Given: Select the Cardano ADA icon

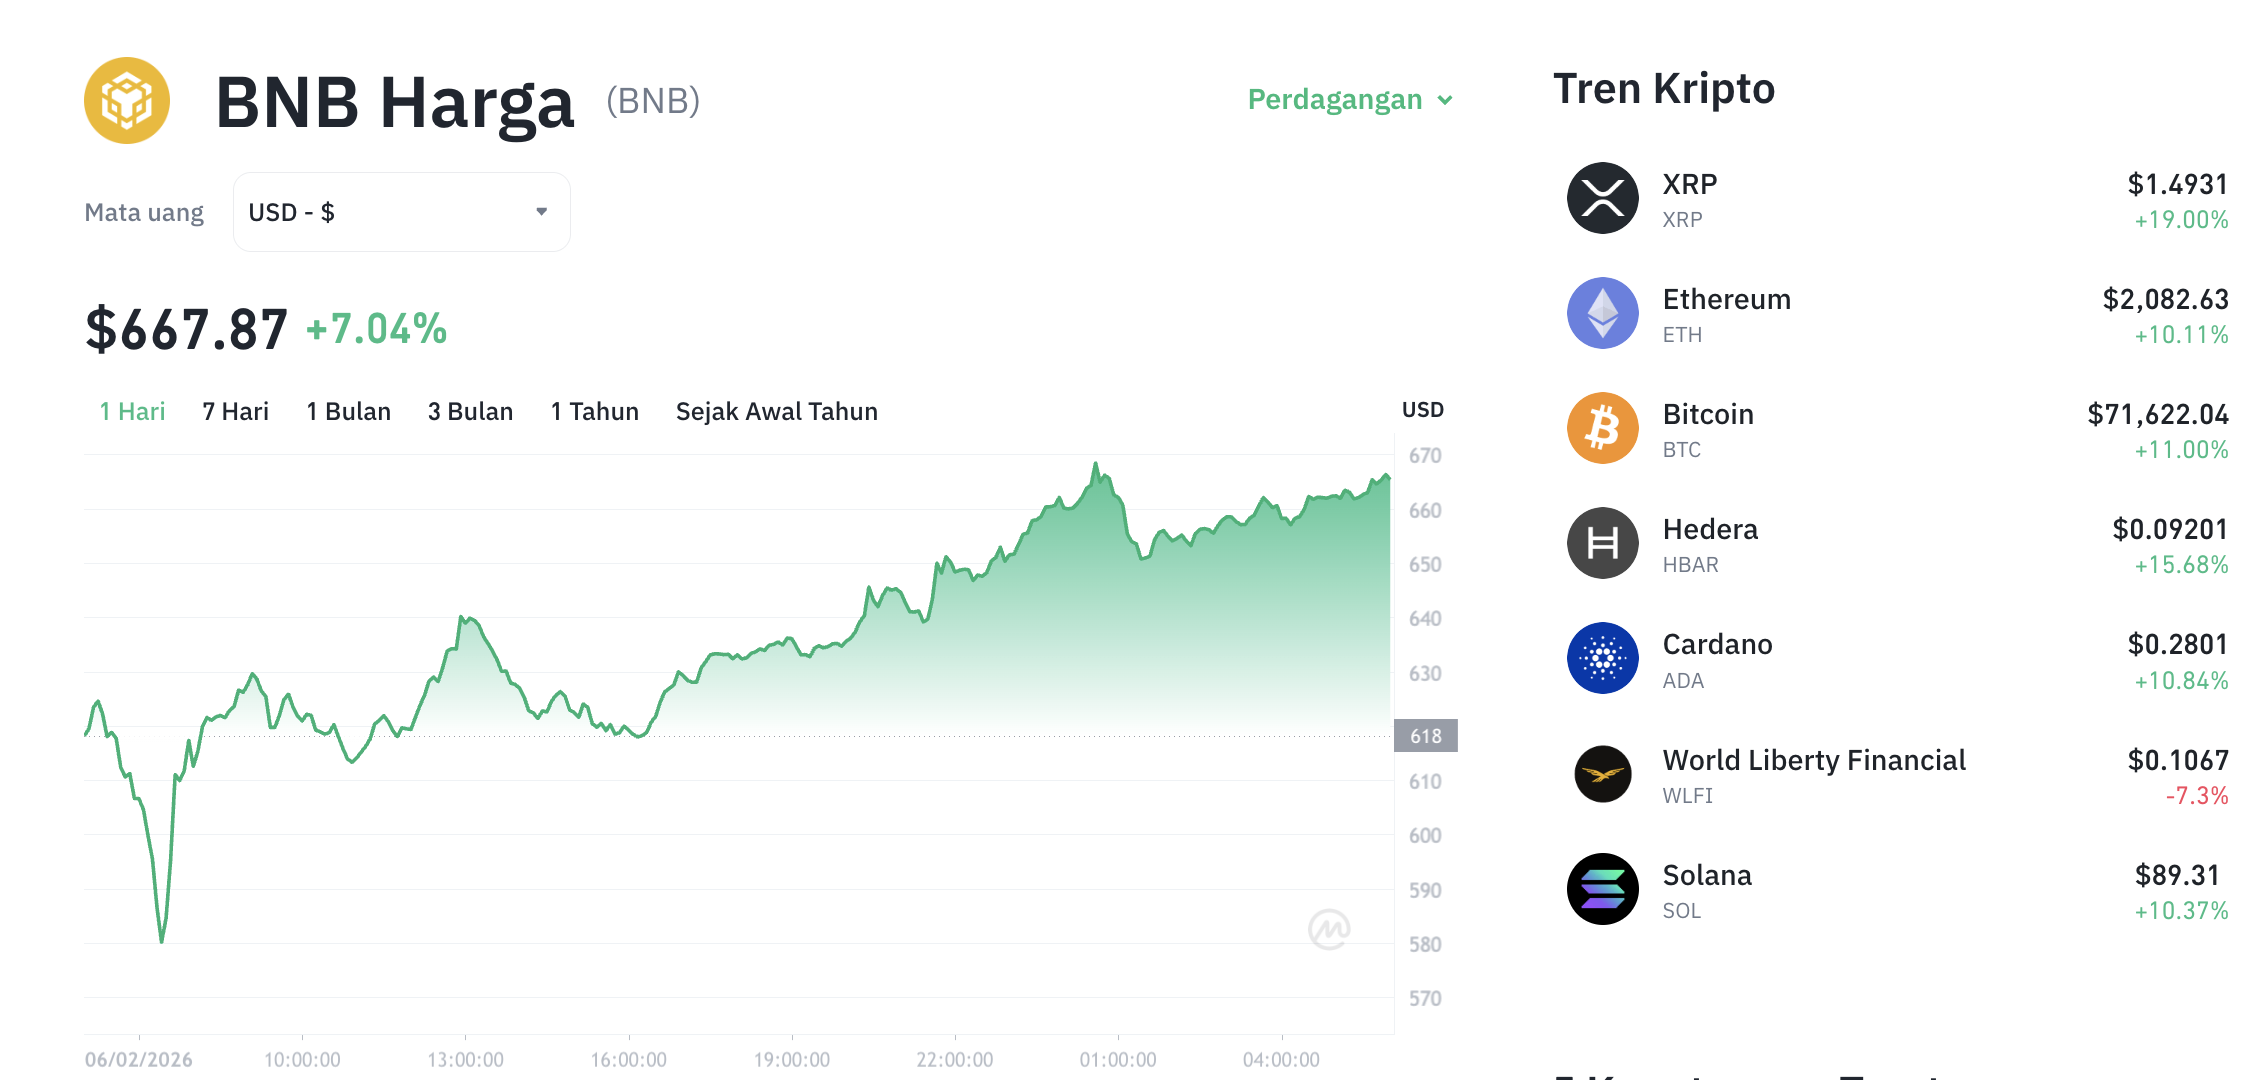Looking at the screenshot, I should coord(1602,658).
